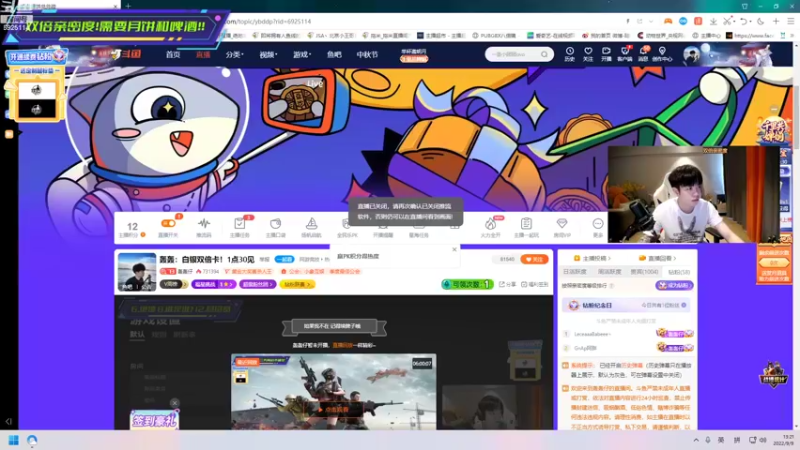Click the search magnifier icon

click(x=544, y=54)
